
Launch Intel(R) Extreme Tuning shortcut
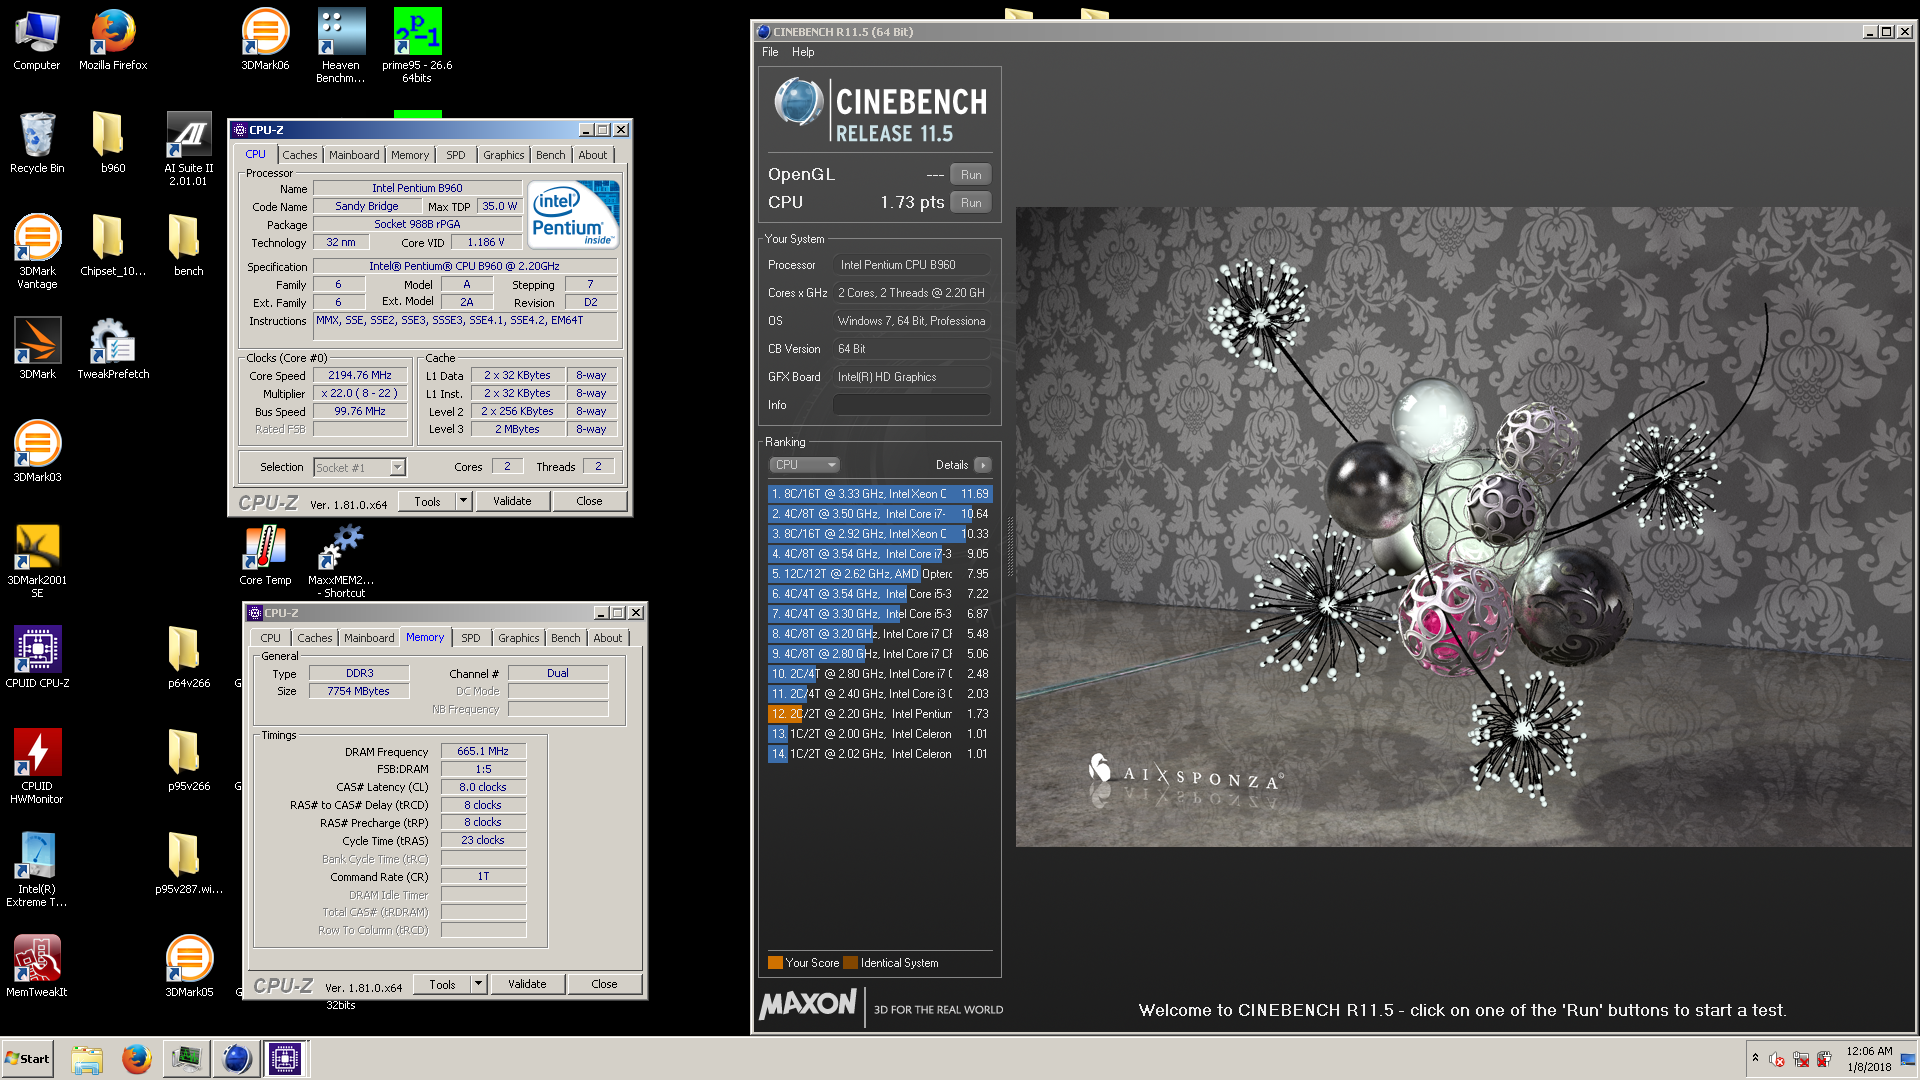37,870
